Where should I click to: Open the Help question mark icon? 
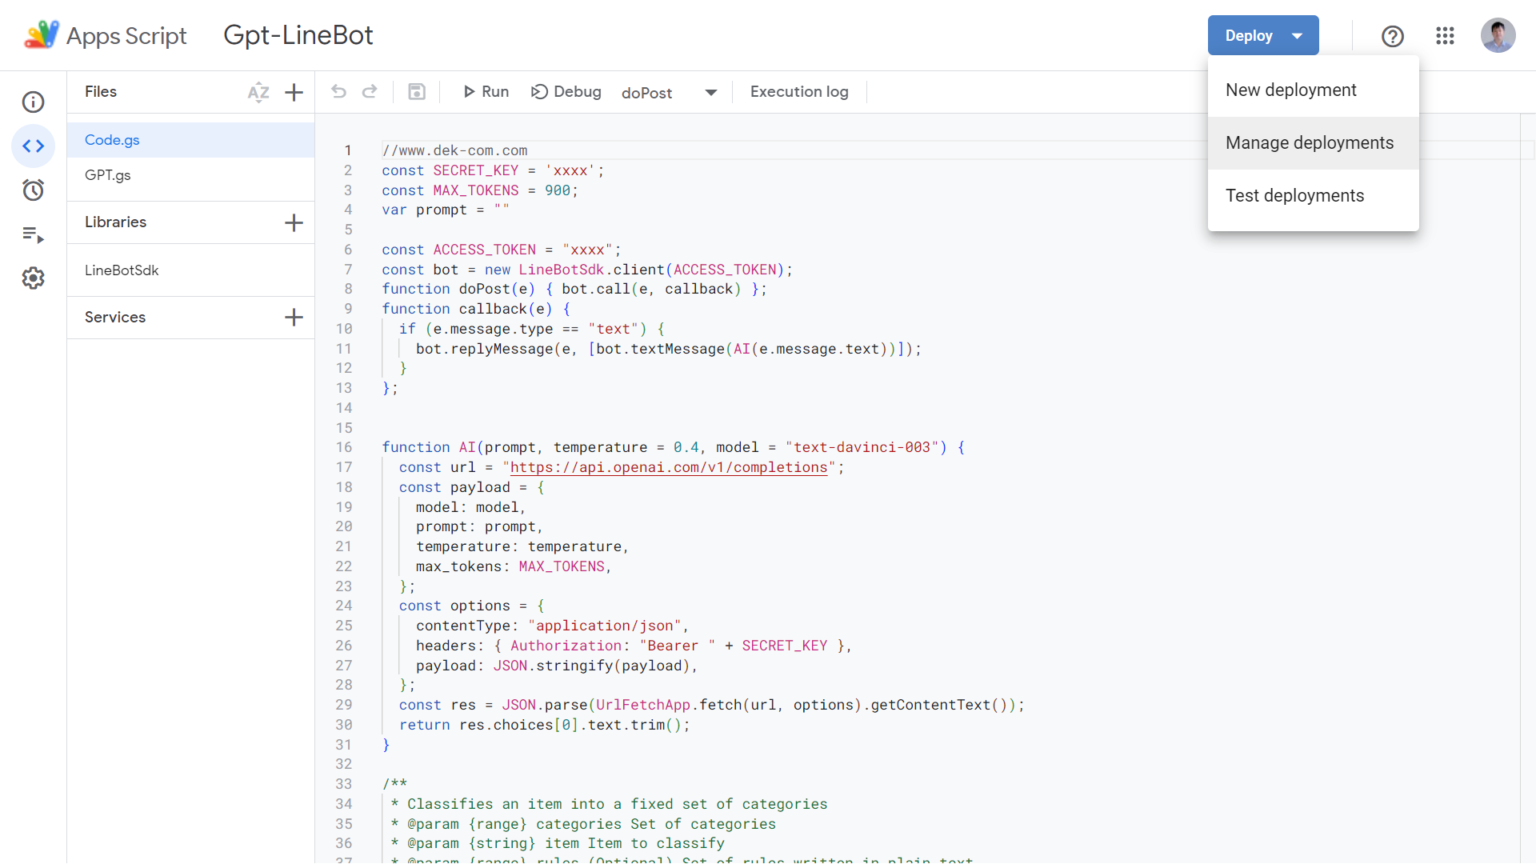click(x=1392, y=36)
